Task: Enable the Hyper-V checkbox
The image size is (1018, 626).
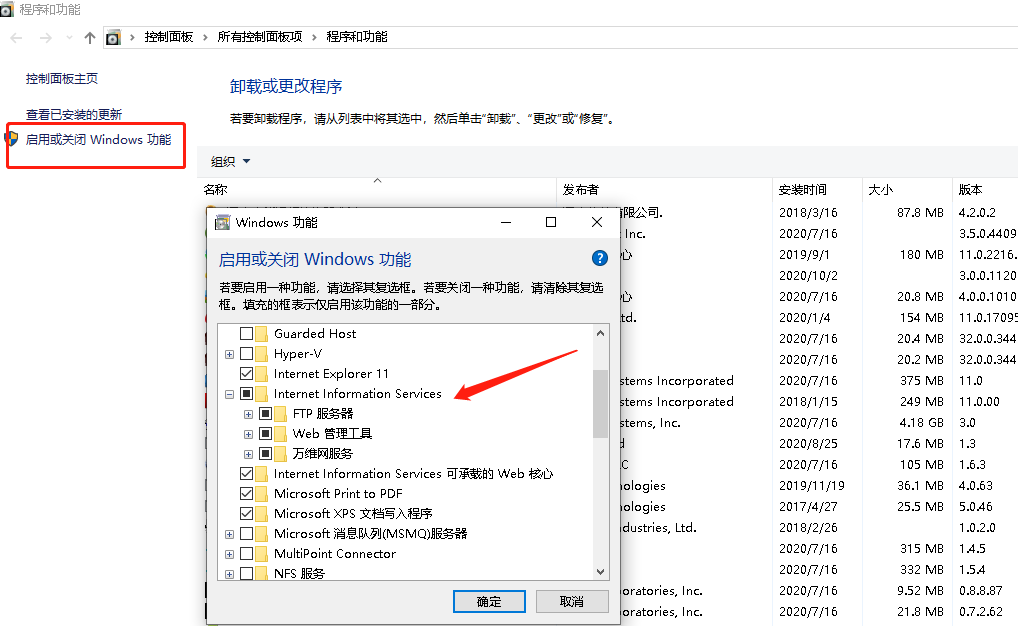Action: [247, 354]
